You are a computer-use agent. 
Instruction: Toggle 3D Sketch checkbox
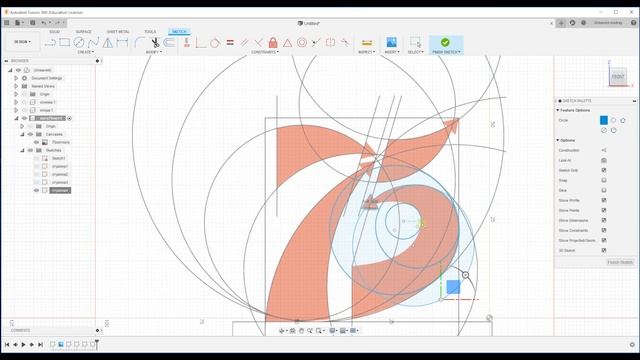pyautogui.click(x=604, y=250)
